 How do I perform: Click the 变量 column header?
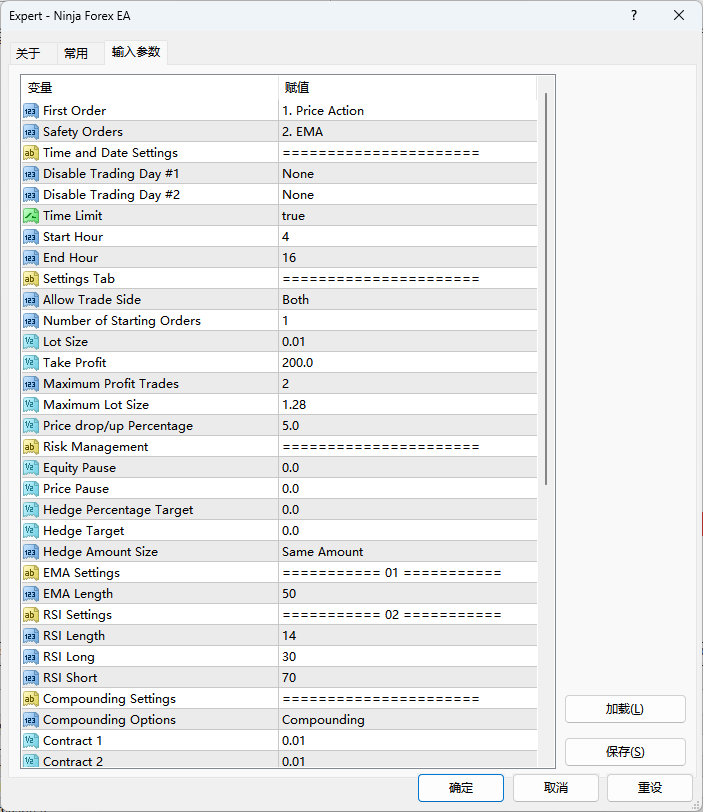(150, 88)
